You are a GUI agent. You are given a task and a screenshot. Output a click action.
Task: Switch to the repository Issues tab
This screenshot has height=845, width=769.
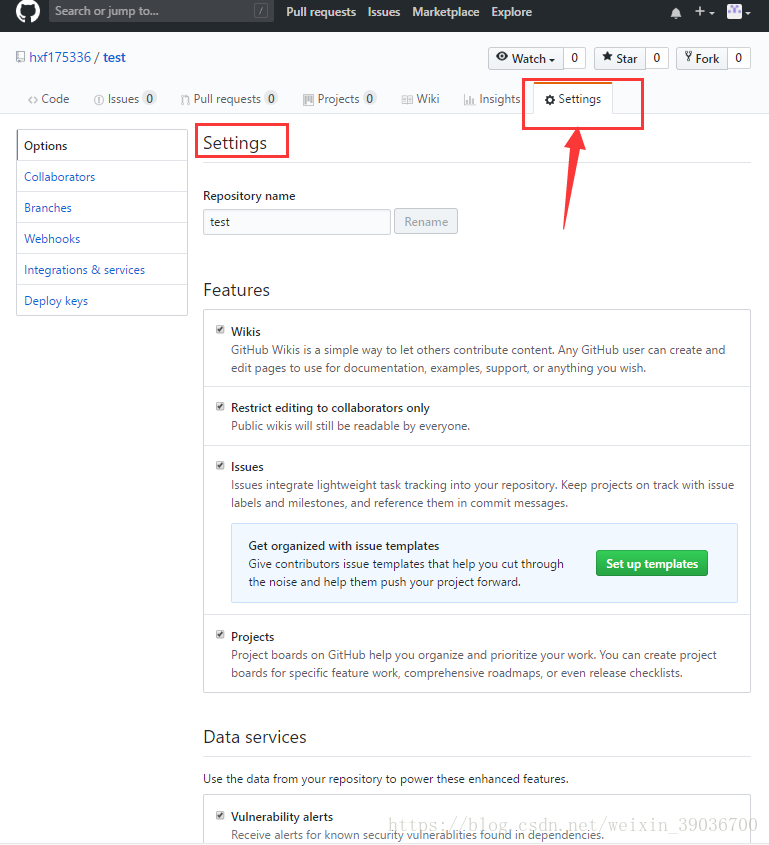[124, 99]
